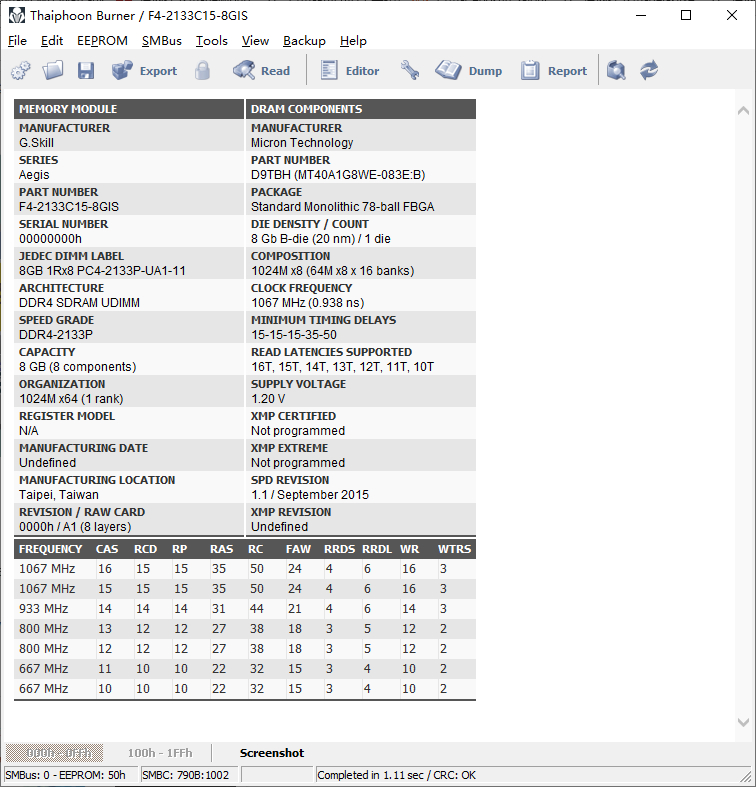Click the 1024M x64 (1 rank) organization value
The image size is (756, 787).
pyautogui.click(x=71, y=399)
